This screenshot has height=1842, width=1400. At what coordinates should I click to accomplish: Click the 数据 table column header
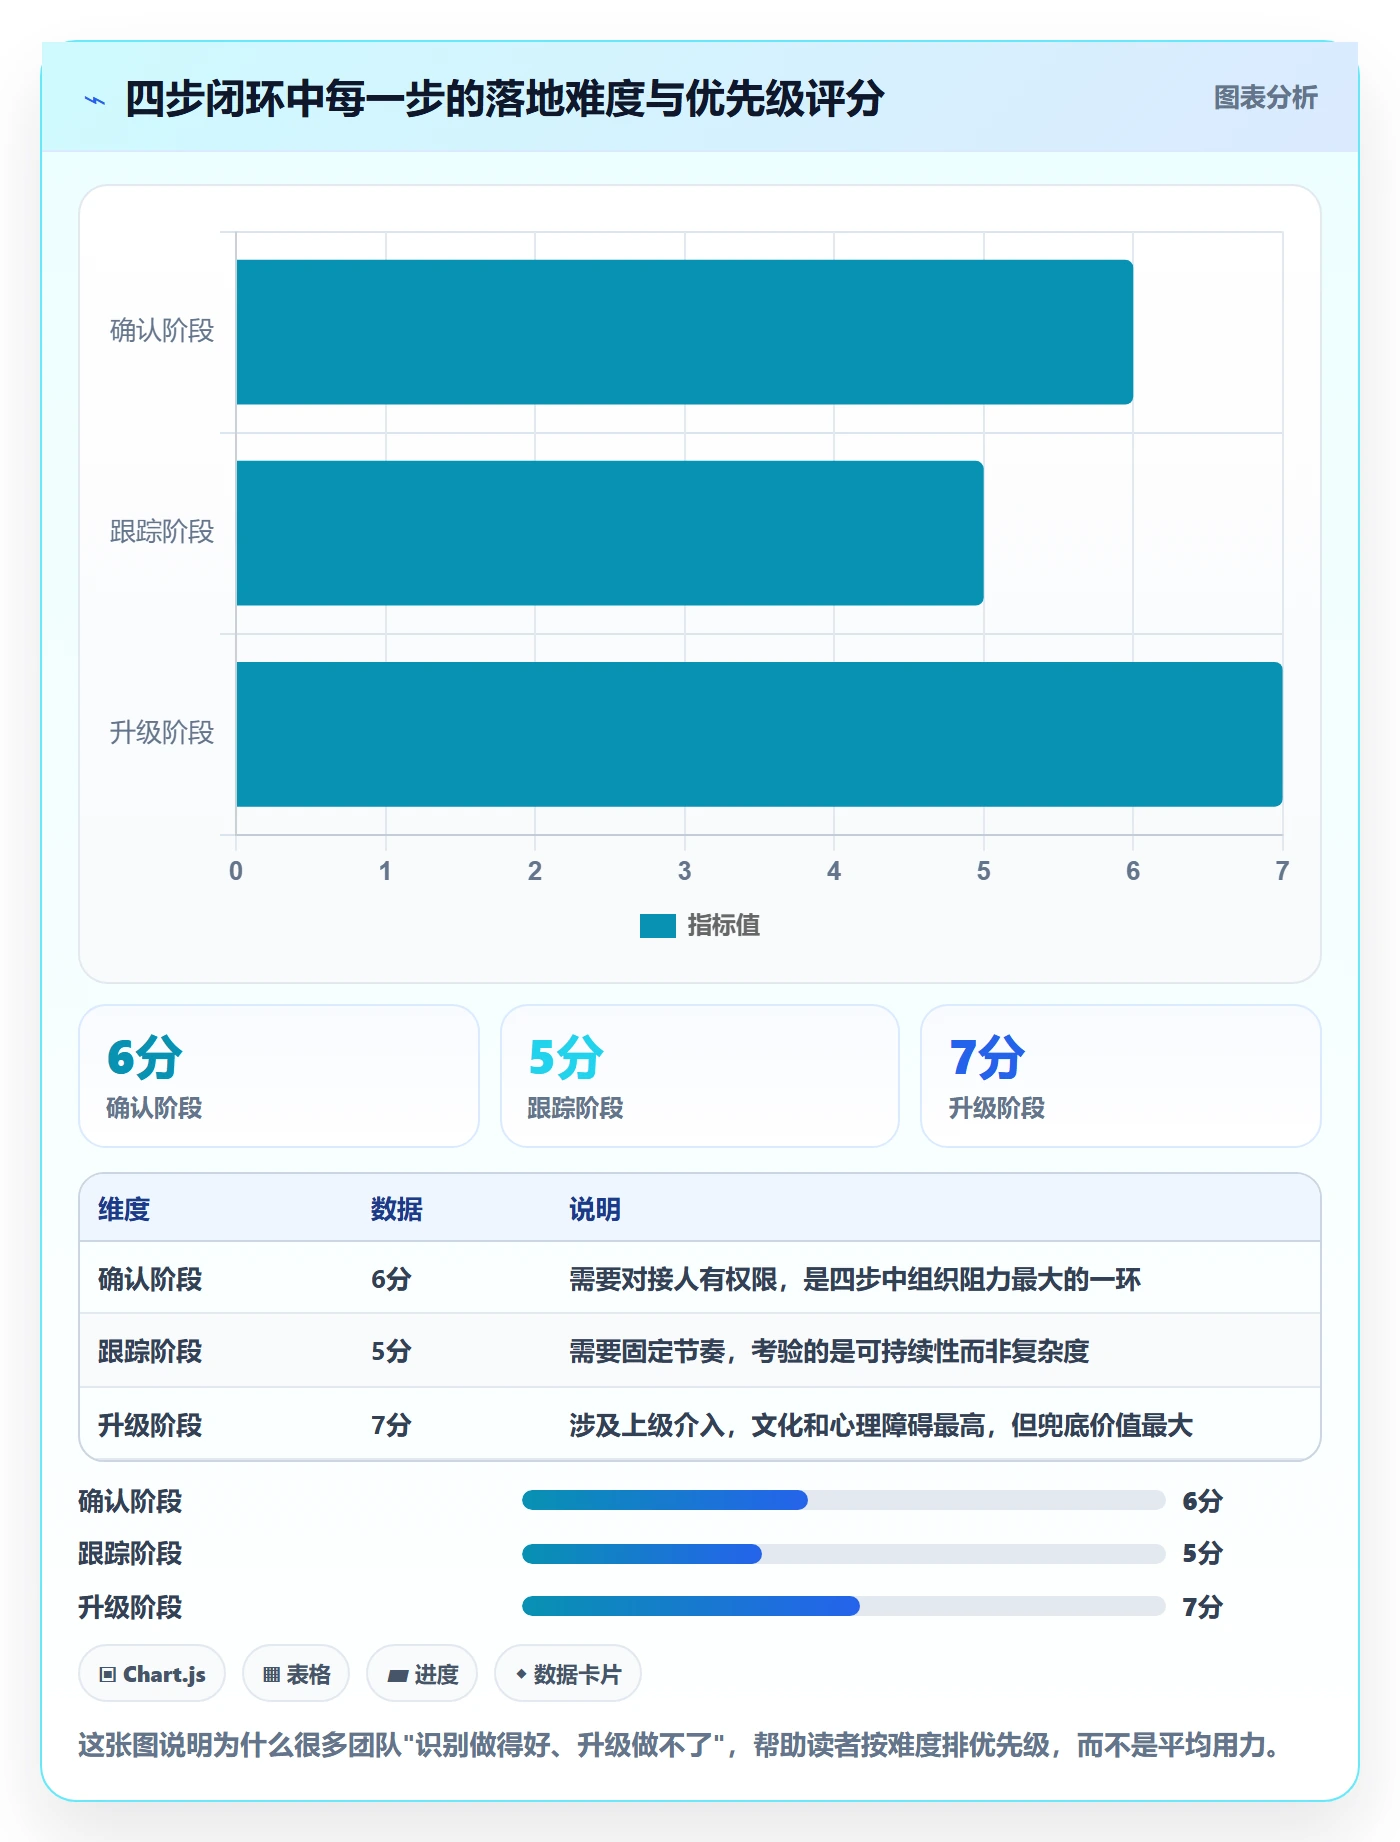coord(397,1209)
